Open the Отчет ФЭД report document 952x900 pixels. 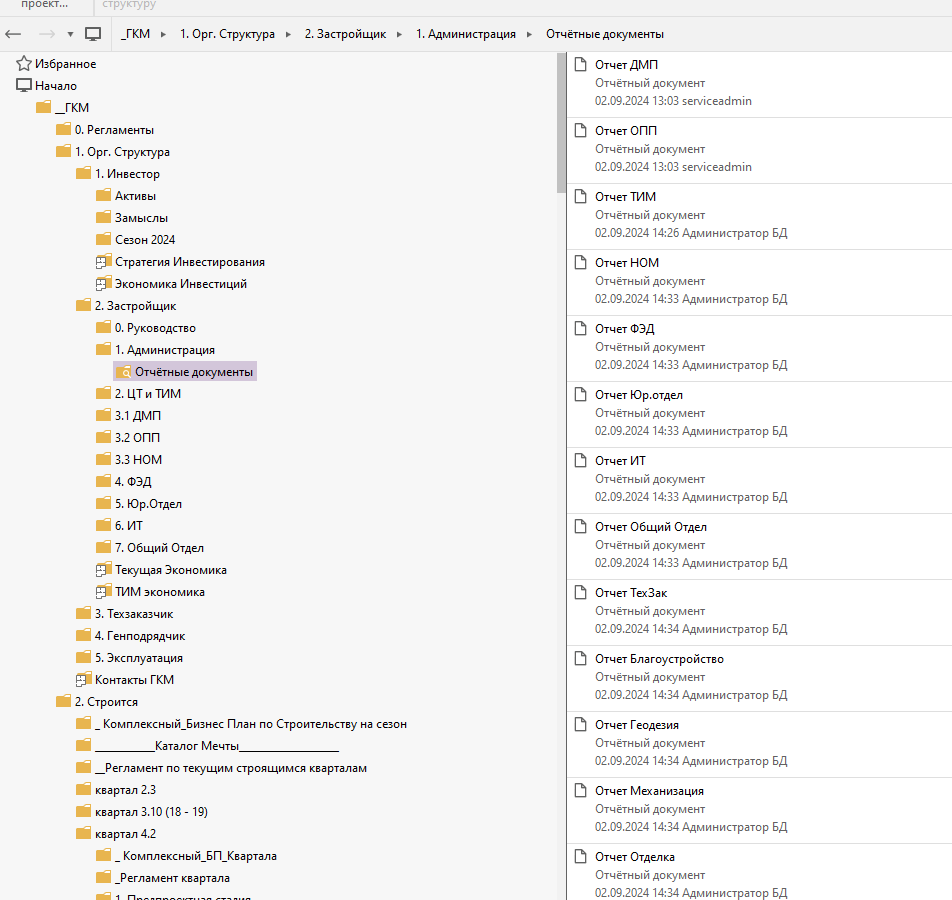coord(625,329)
